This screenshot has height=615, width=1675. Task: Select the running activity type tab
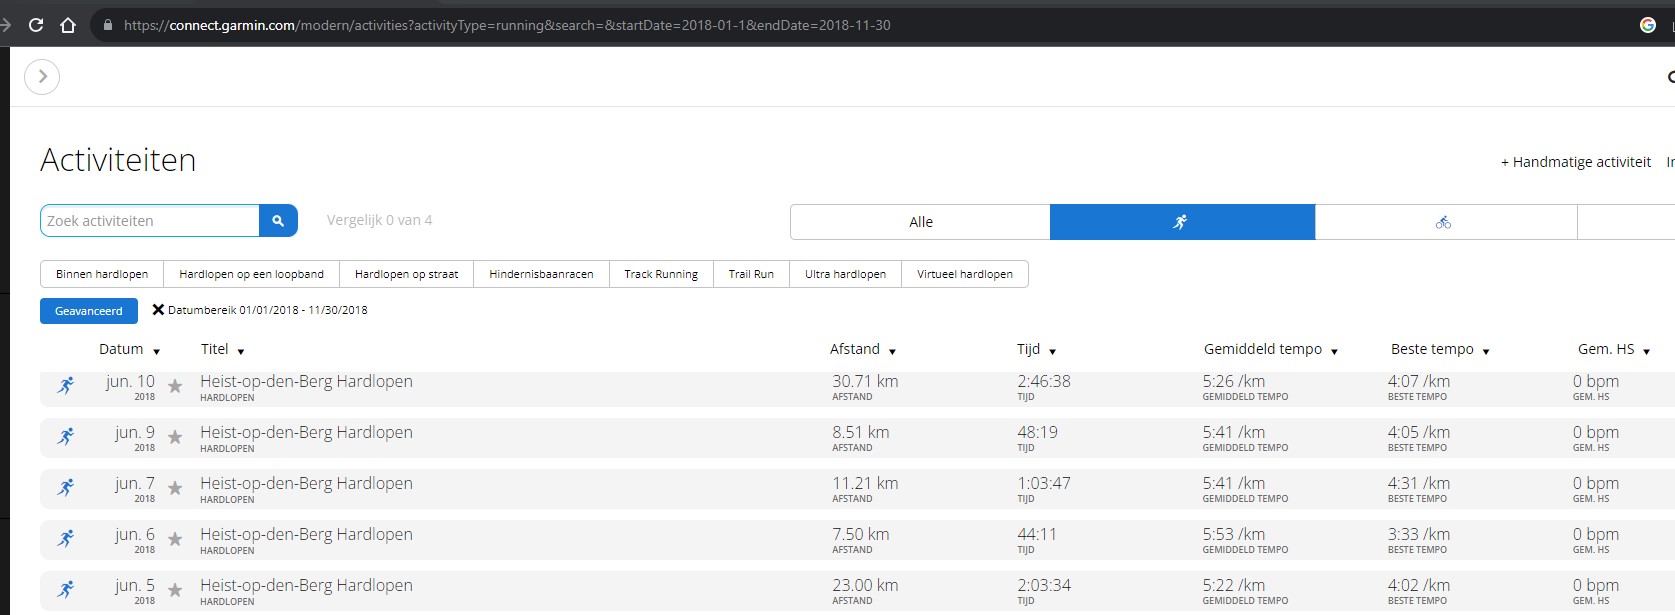pyautogui.click(x=1182, y=222)
